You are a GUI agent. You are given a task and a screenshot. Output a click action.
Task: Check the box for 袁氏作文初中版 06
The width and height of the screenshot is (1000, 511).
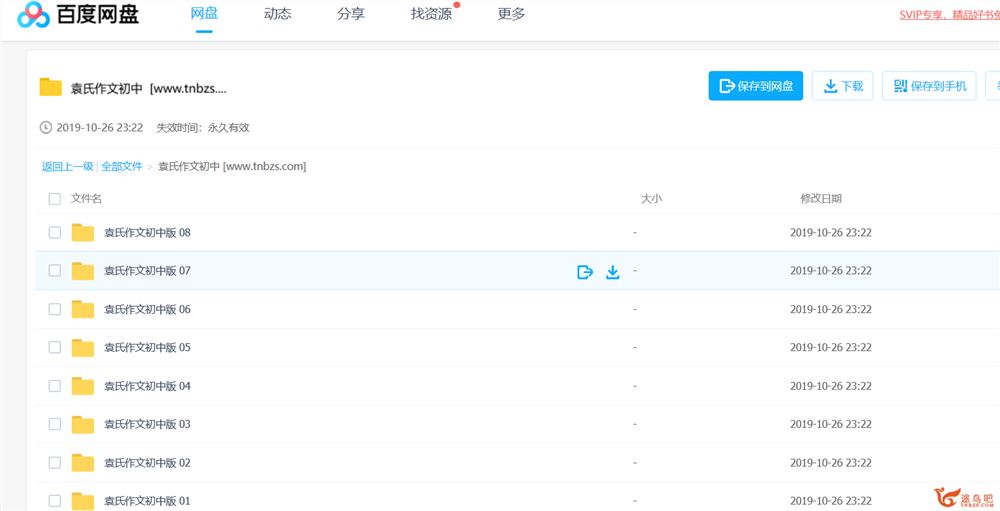[55, 309]
